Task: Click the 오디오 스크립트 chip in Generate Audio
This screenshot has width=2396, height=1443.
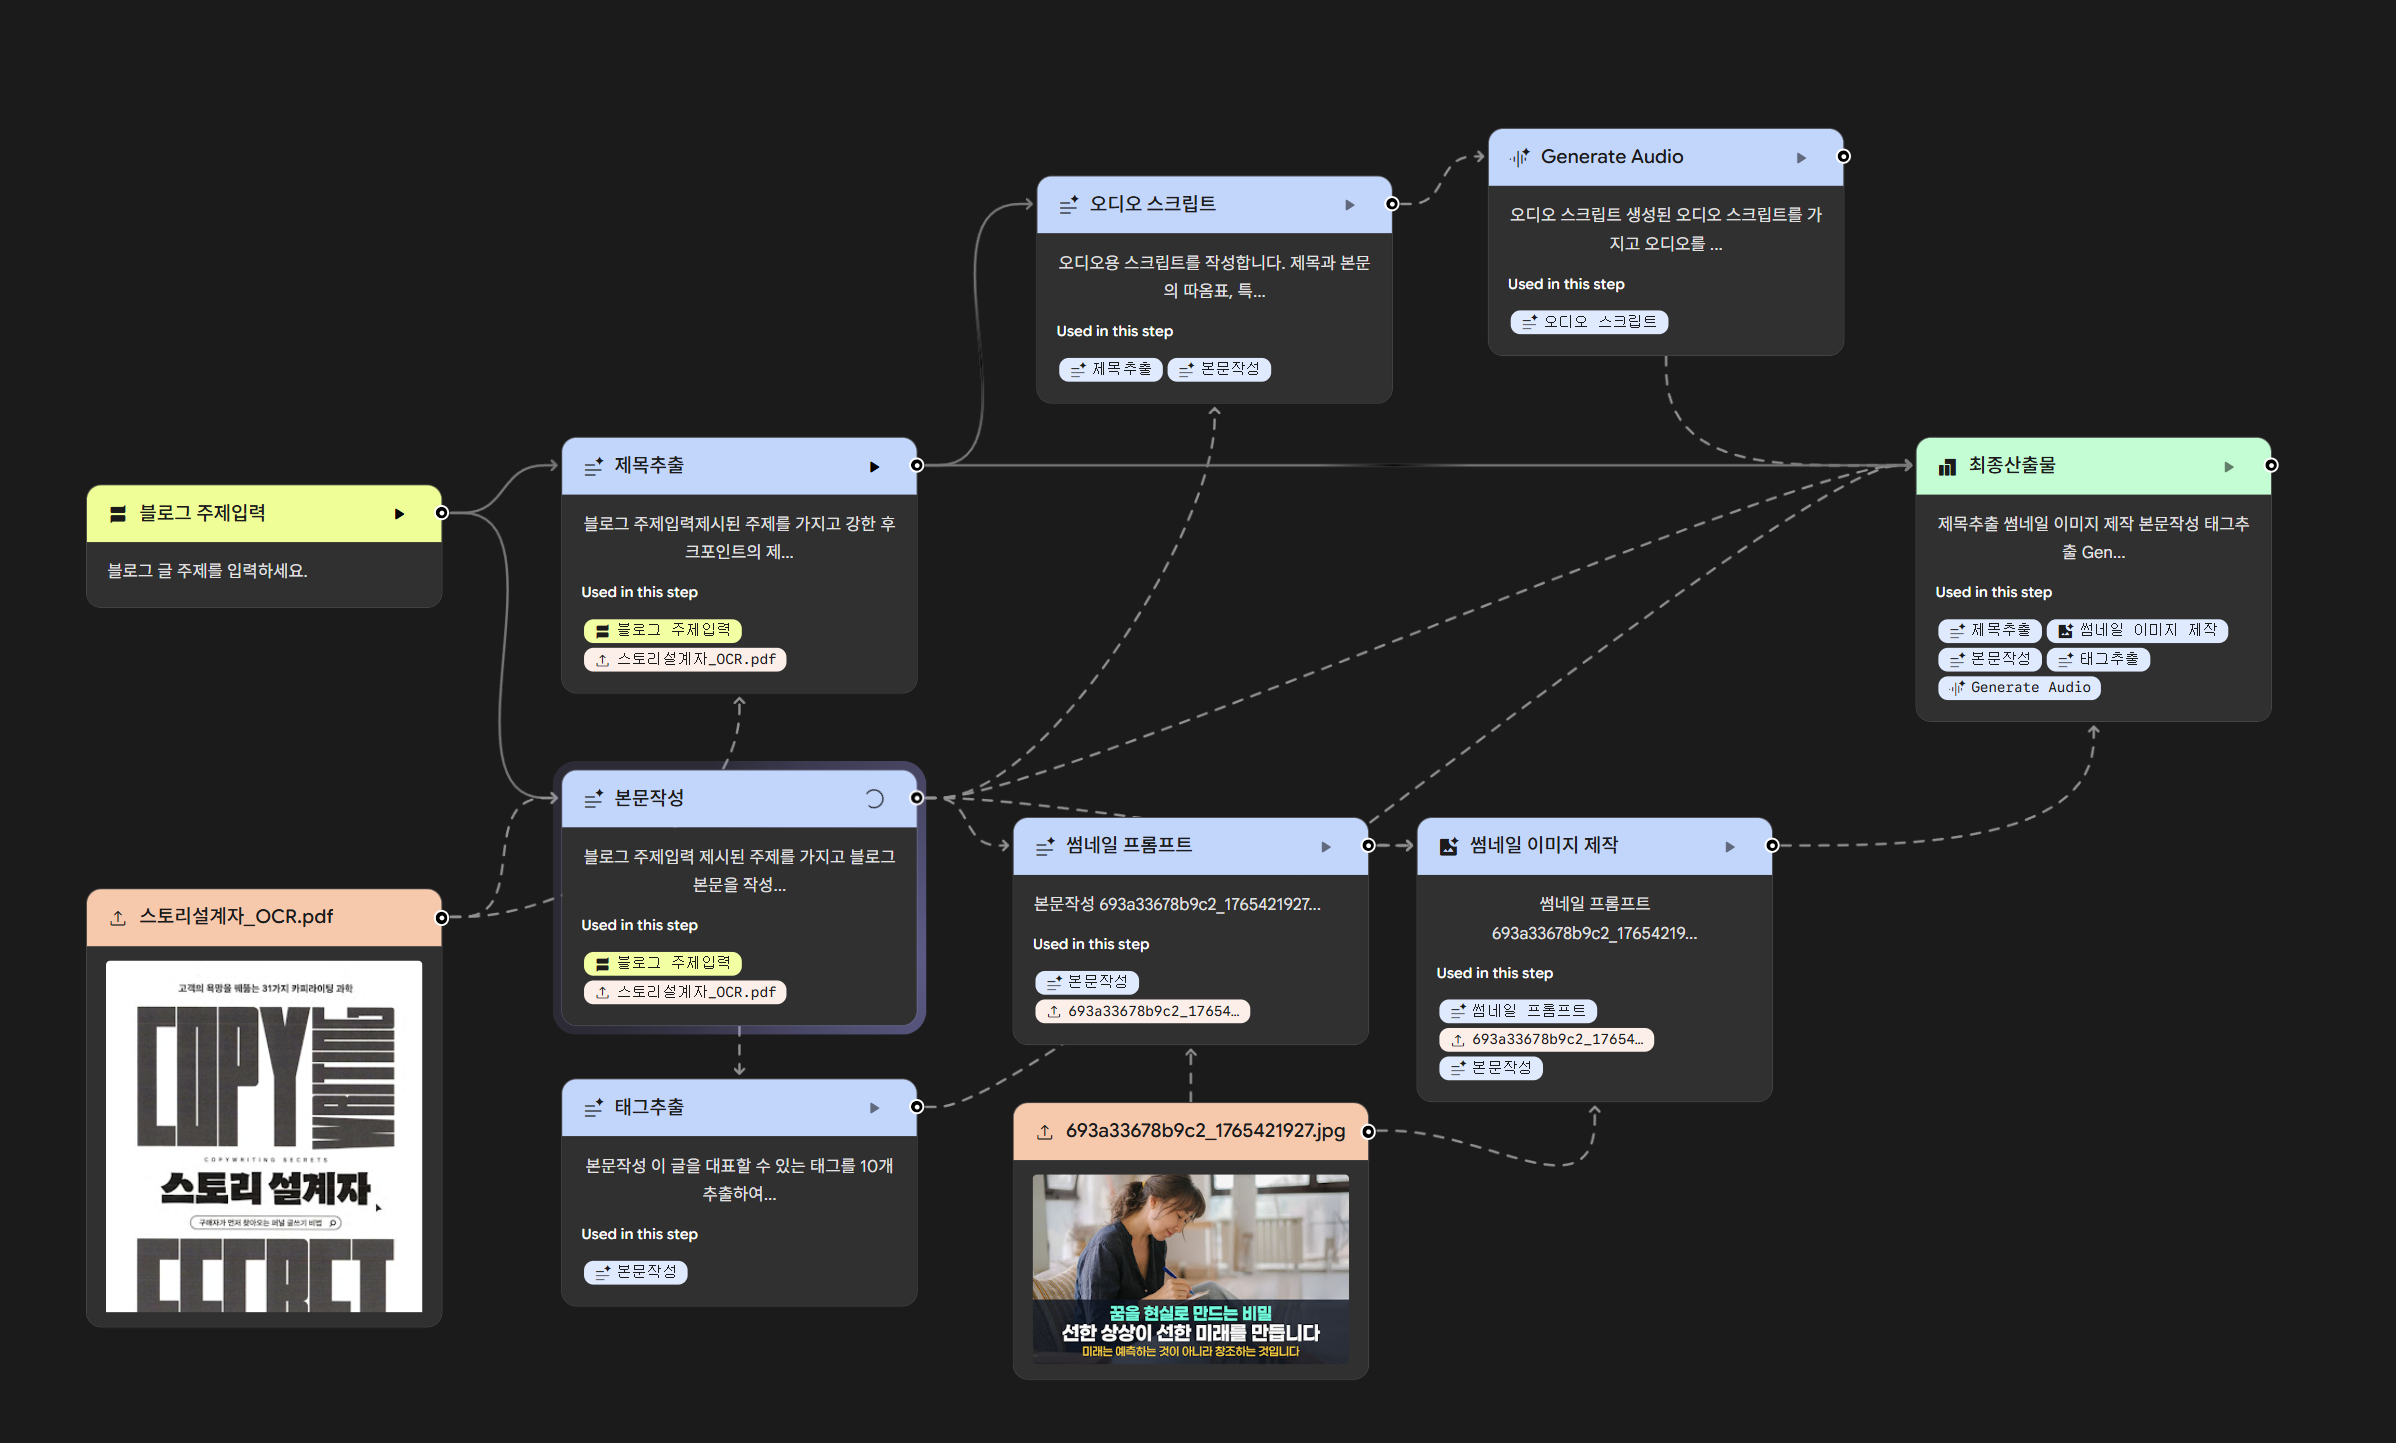Action: pyautogui.click(x=1588, y=322)
